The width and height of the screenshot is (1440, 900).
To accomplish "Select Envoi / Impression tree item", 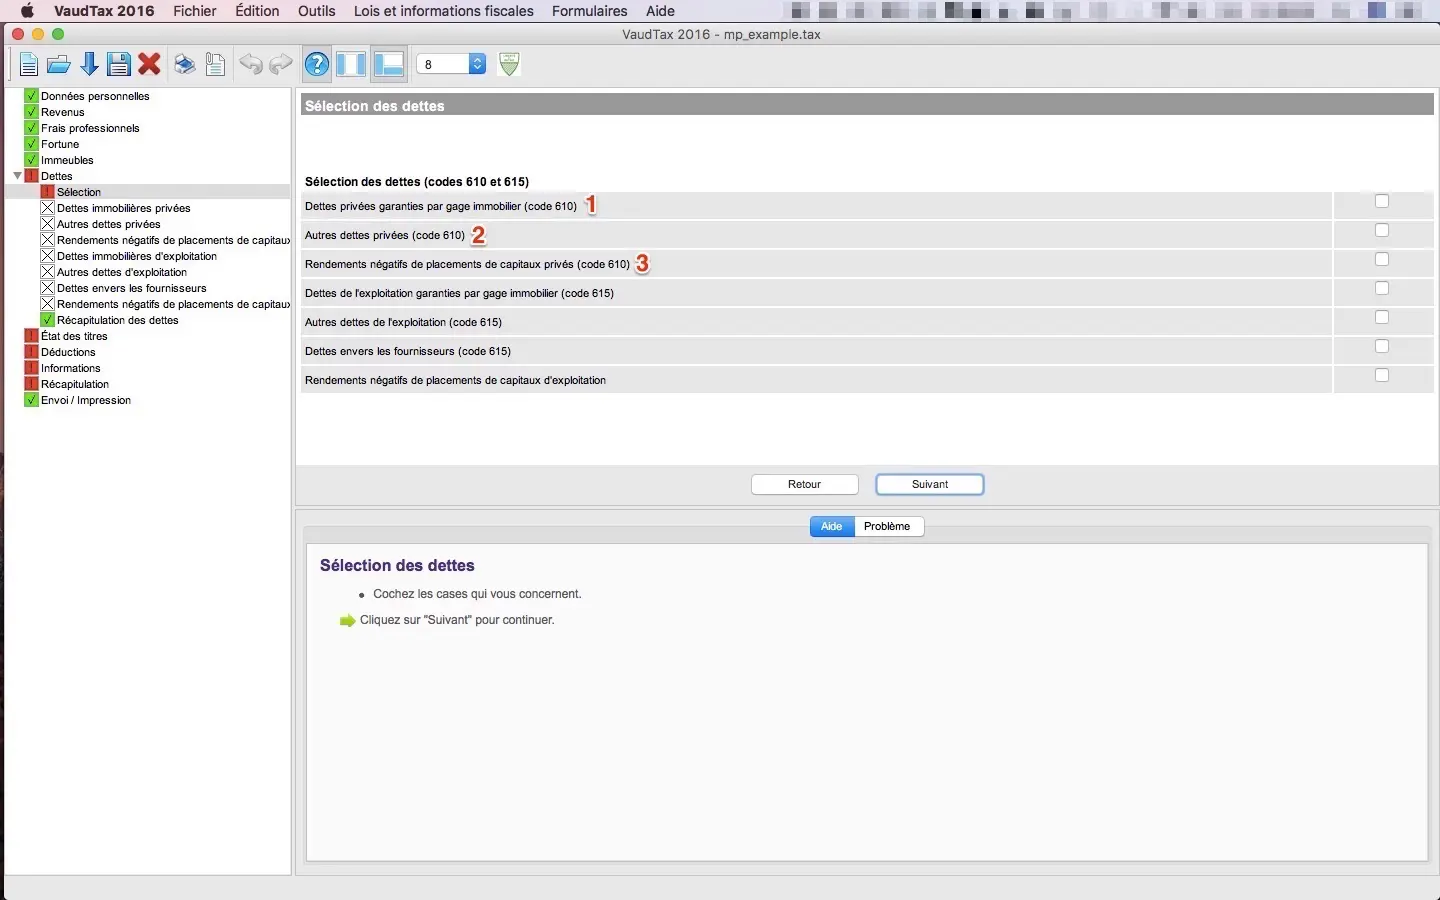I will click(86, 400).
